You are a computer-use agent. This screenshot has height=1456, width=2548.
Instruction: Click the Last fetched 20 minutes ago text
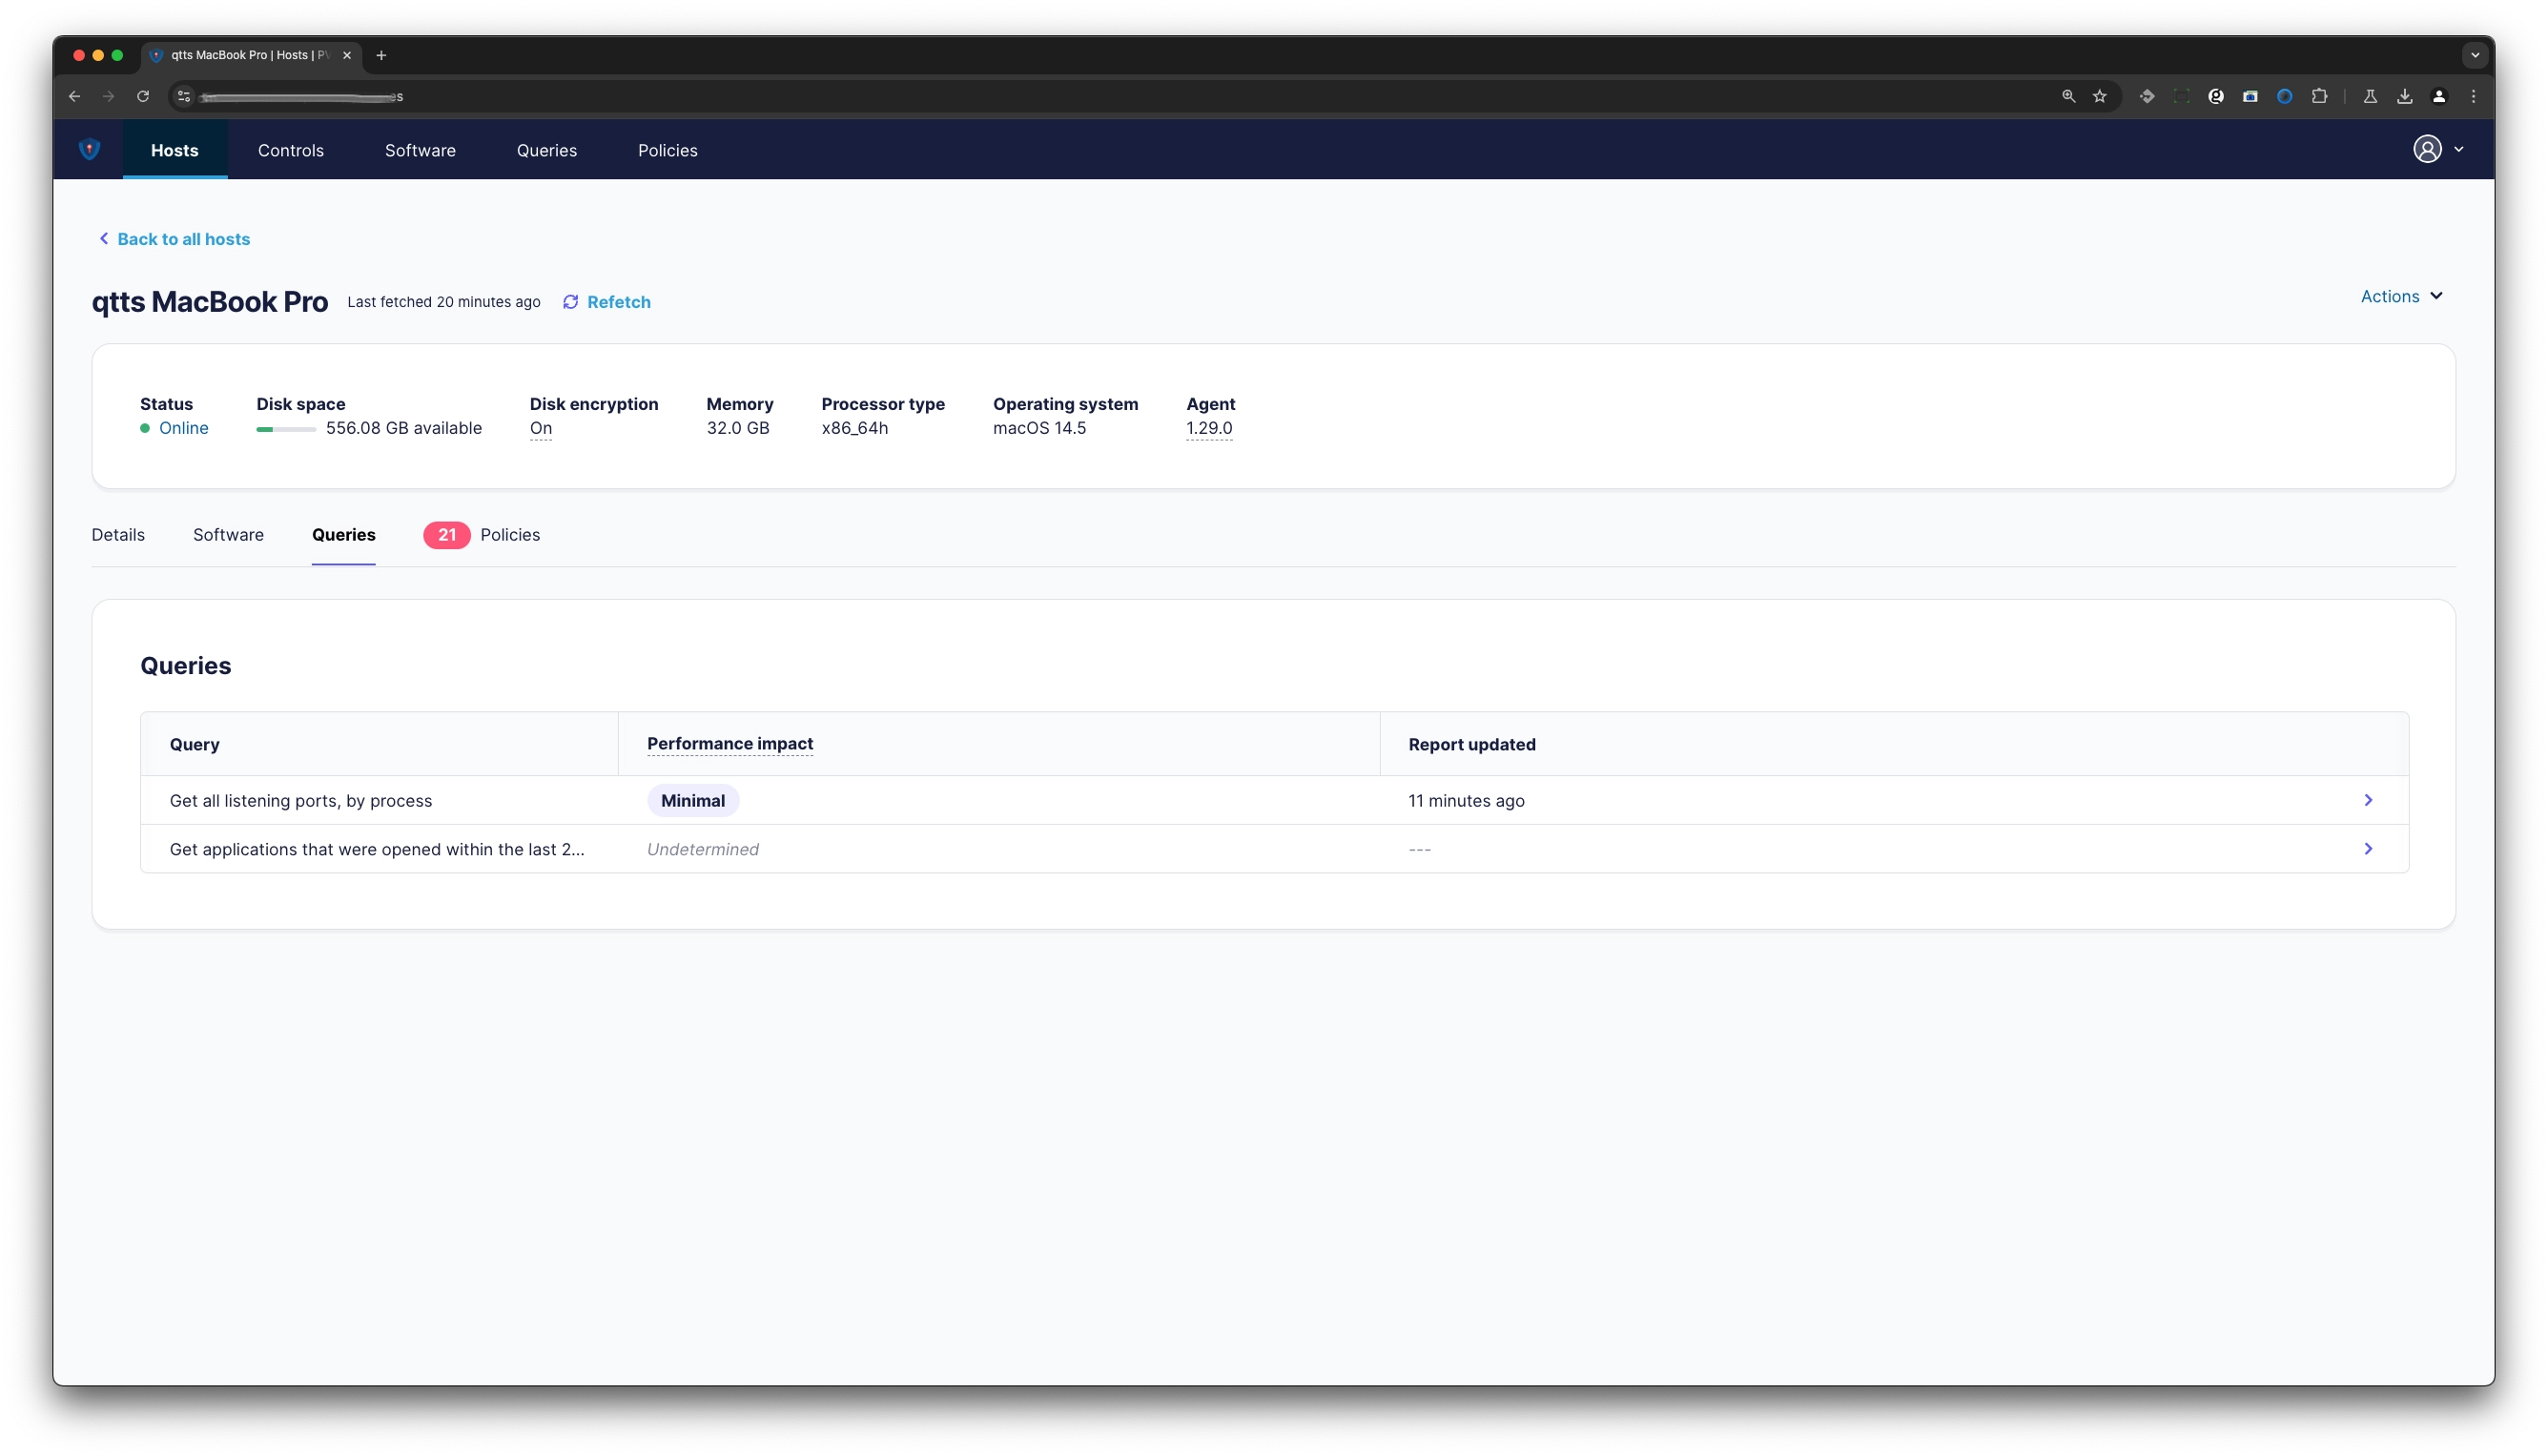click(x=444, y=302)
